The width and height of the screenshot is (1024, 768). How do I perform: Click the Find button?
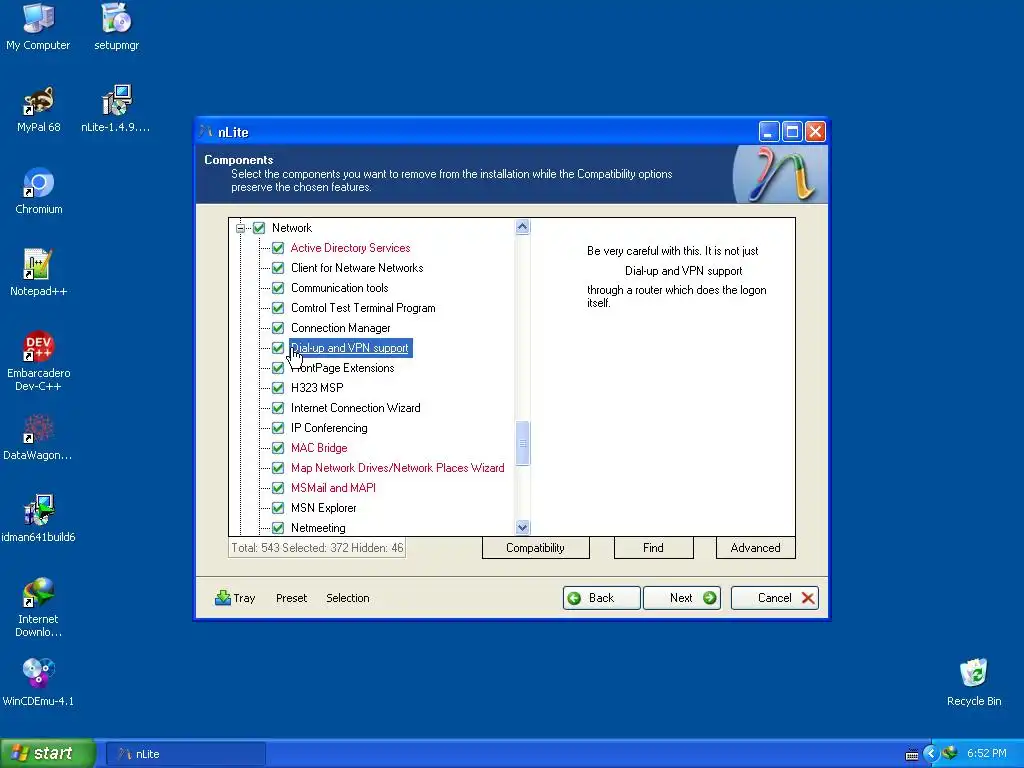(653, 548)
